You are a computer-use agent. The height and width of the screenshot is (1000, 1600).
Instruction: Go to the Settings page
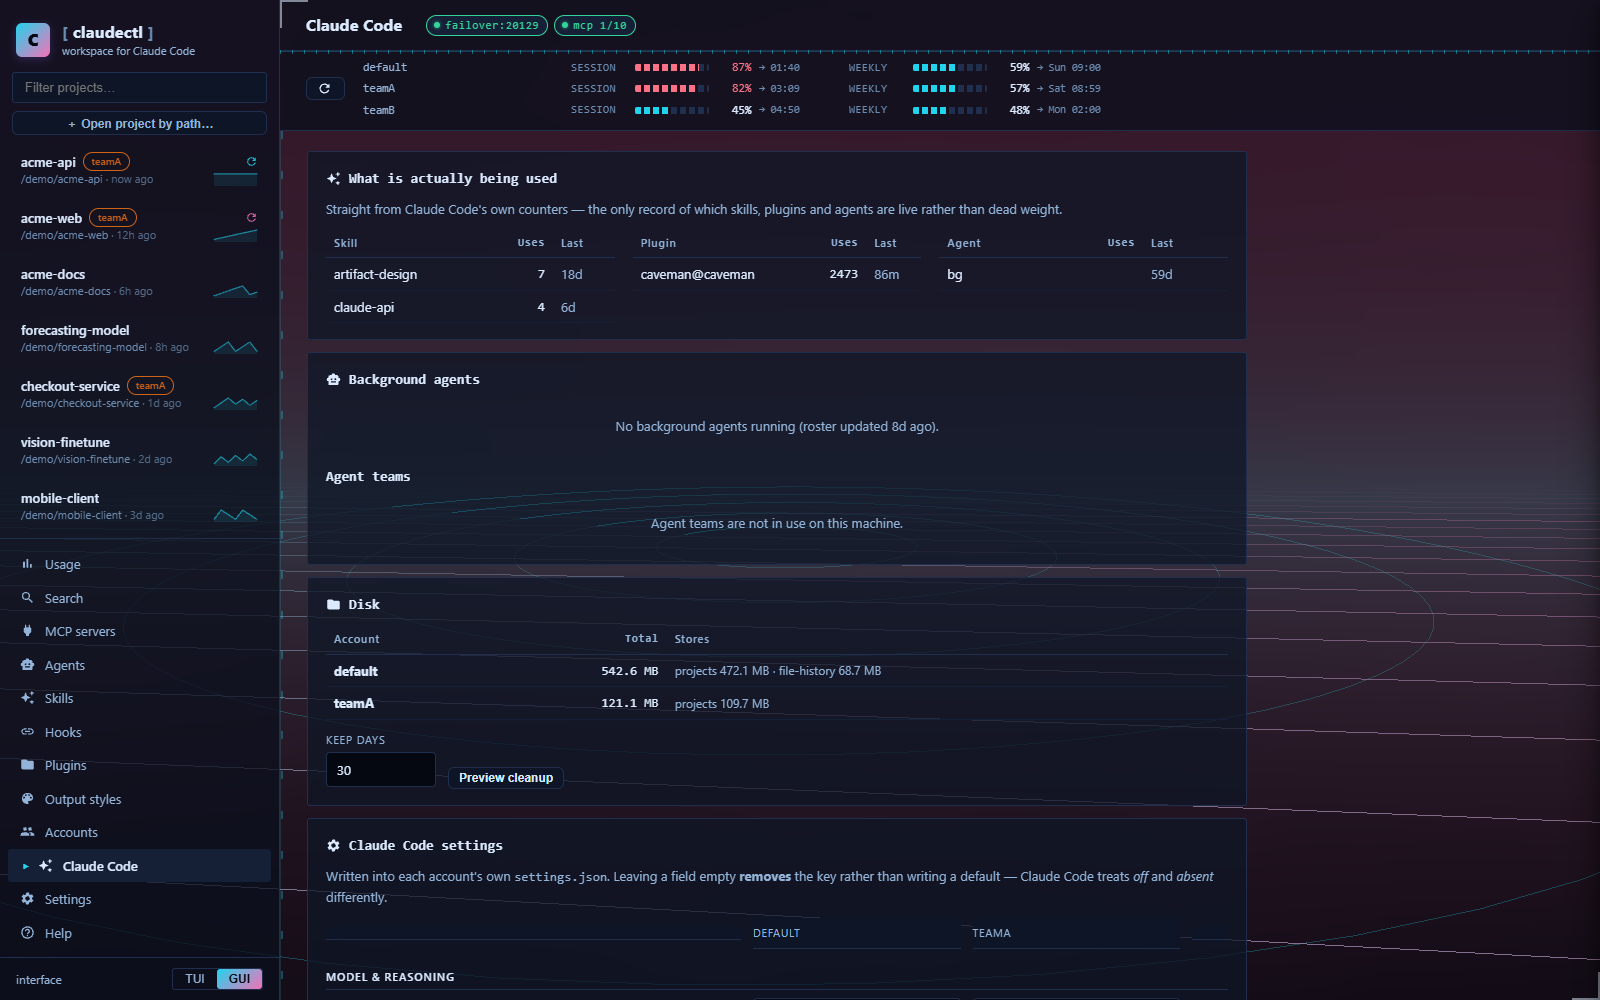[139, 899]
